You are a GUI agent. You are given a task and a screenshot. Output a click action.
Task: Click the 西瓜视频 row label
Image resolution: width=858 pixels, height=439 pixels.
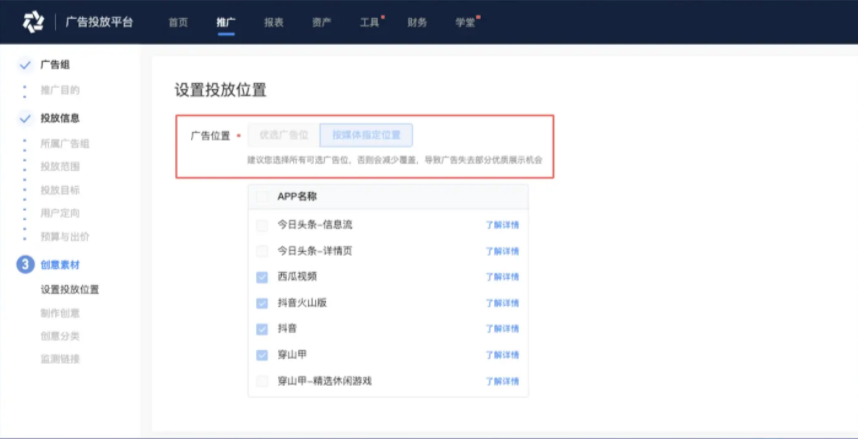[297, 276]
